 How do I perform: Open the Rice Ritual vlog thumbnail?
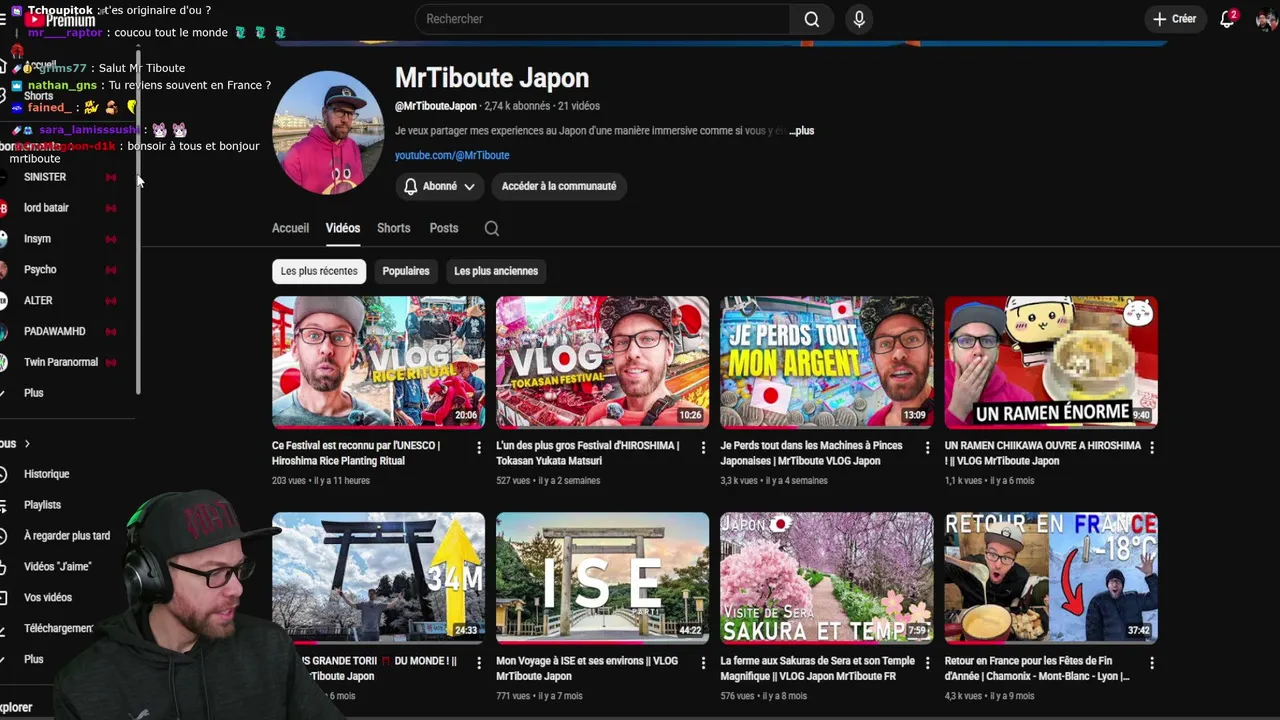click(378, 362)
